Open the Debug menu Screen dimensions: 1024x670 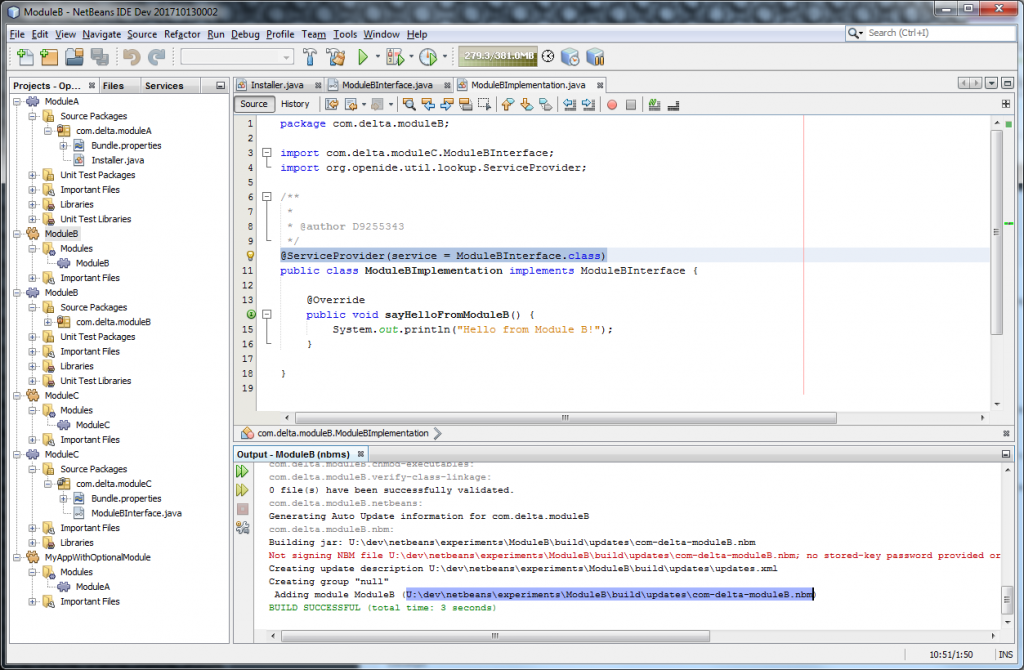[245, 34]
